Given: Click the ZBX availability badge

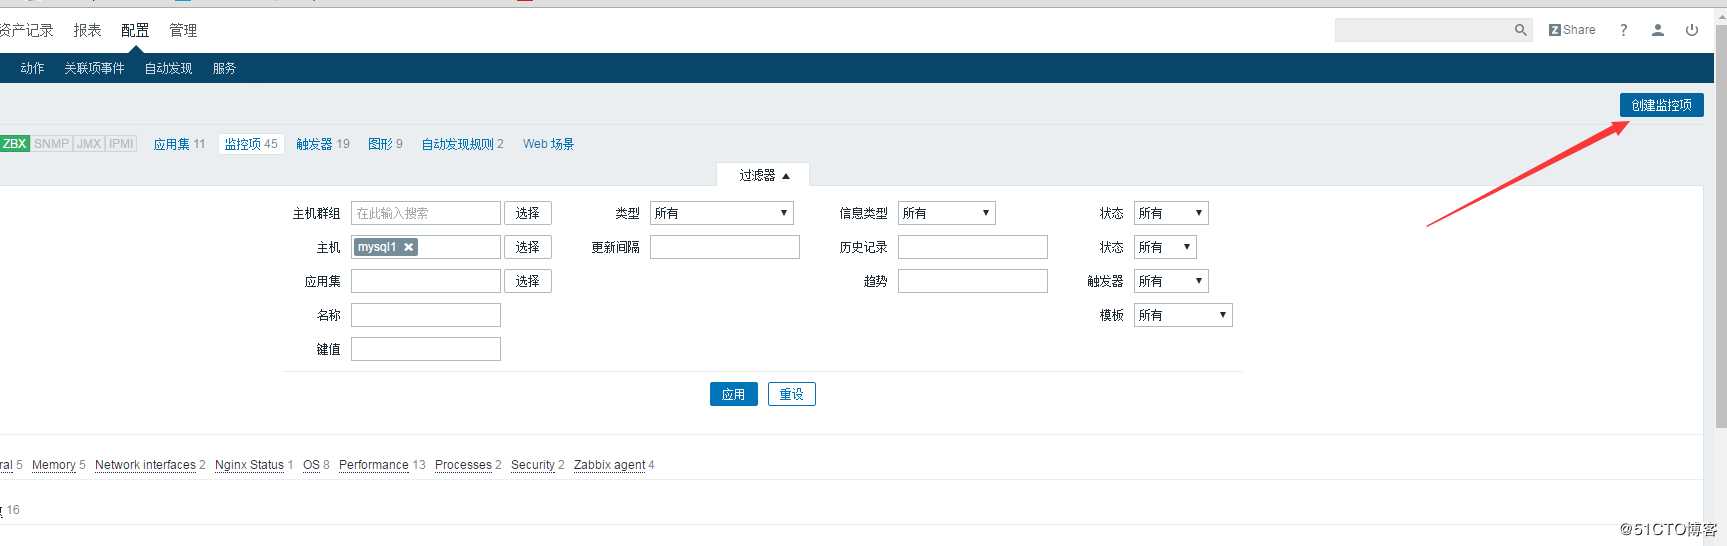Looking at the screenshot, I should point(14,144).
